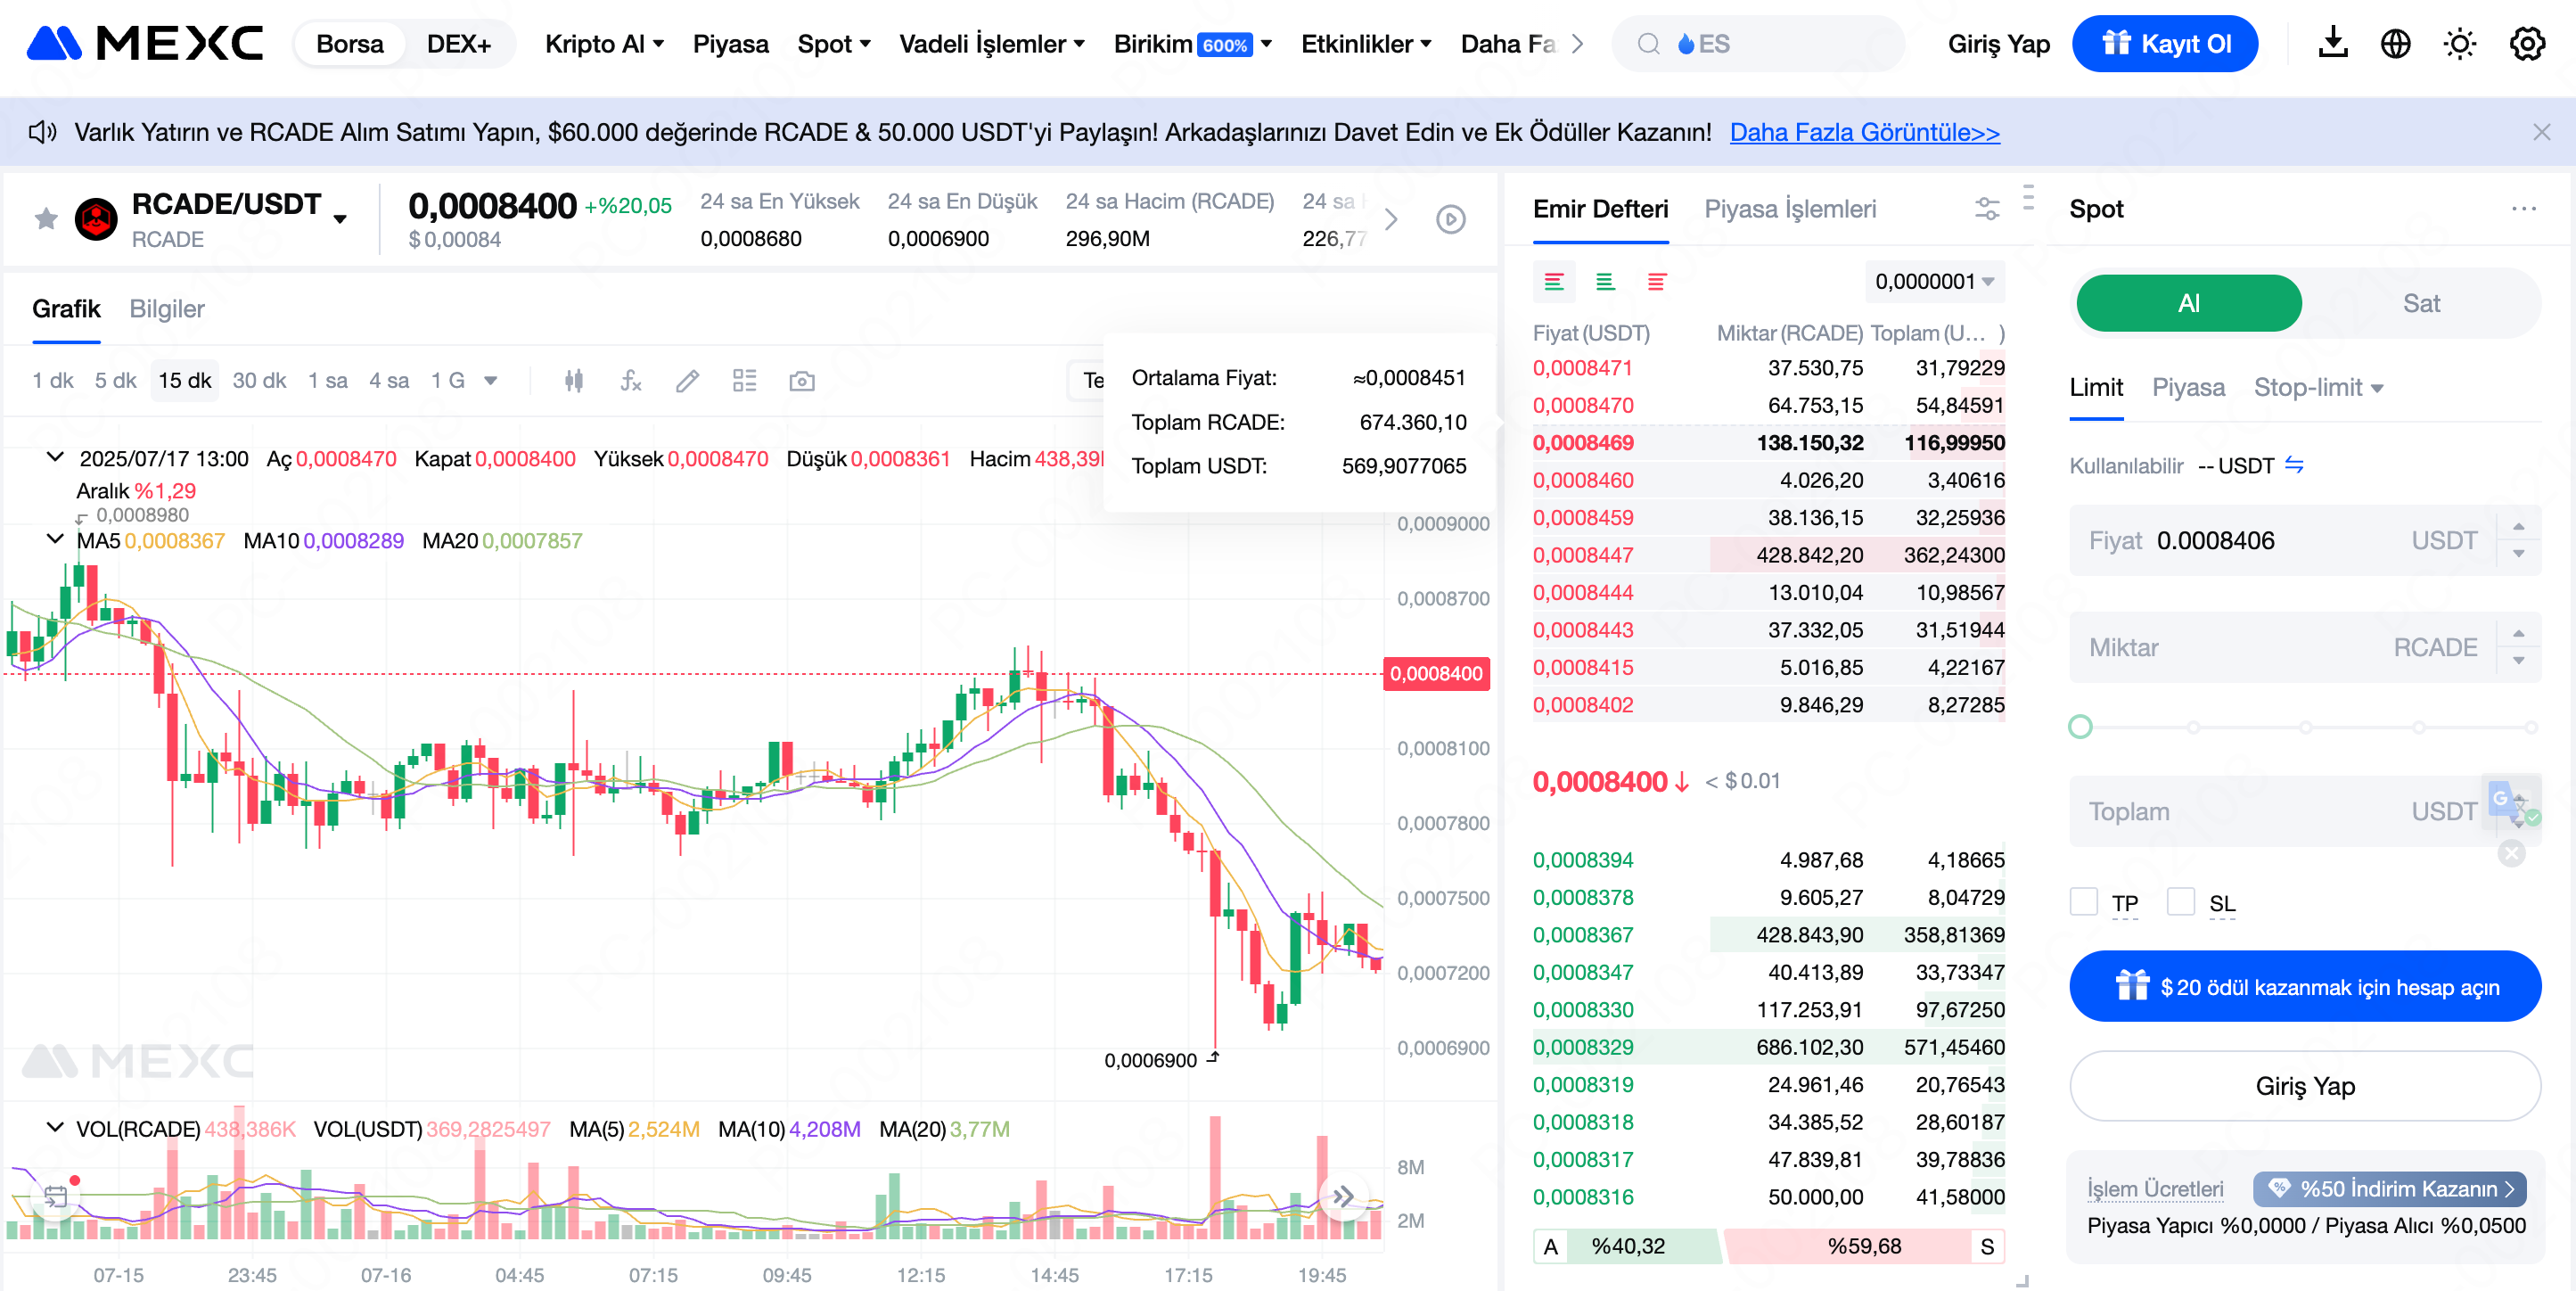Click the search magnifier icon
2576x1291 pixels.
(1648, 44)
